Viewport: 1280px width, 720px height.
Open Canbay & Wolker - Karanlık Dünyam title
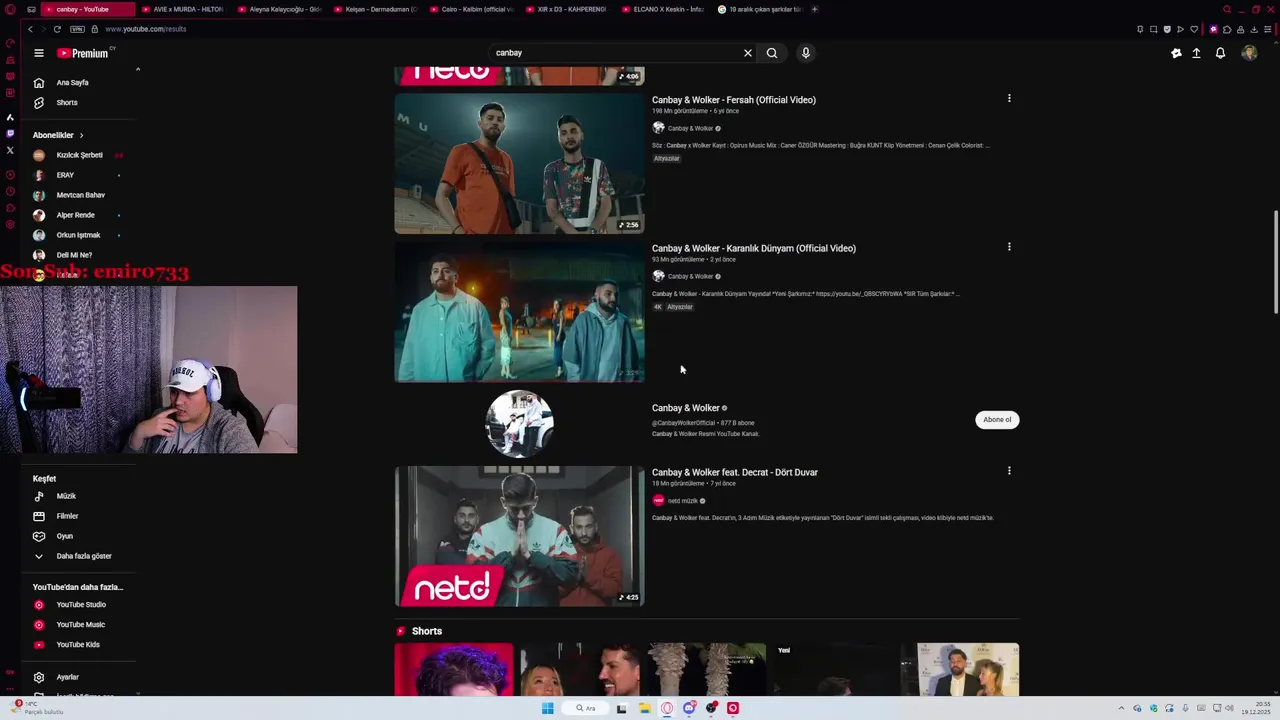tap(754, 248)
